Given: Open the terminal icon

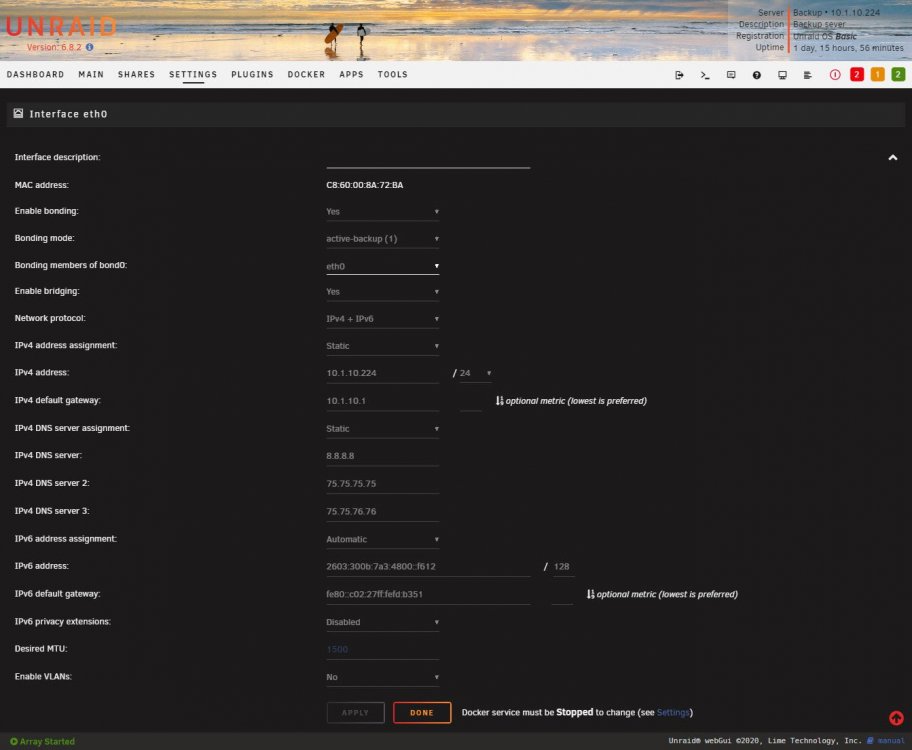Looking at the screenshot, I should pyautogui.click(x=705, y=75).
